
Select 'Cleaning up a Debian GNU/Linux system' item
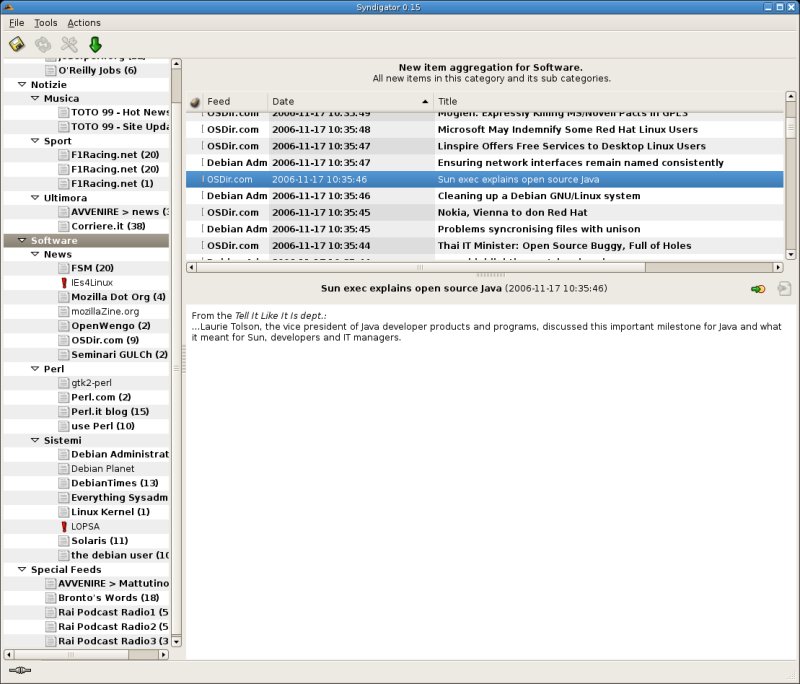coord(485,196)
